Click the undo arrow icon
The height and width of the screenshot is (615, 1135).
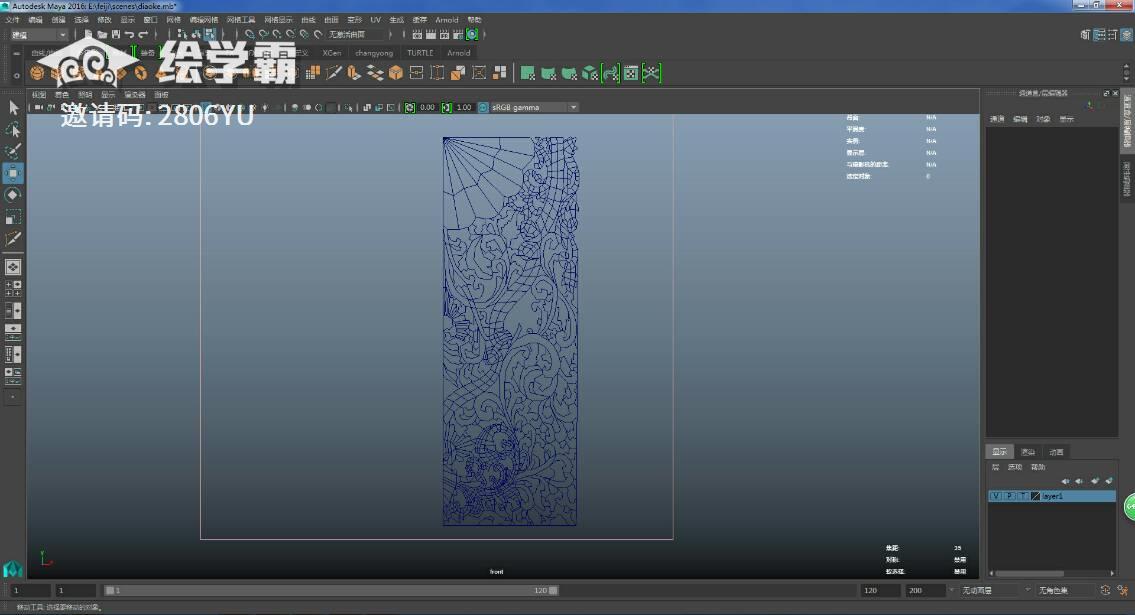click(129, 35)
